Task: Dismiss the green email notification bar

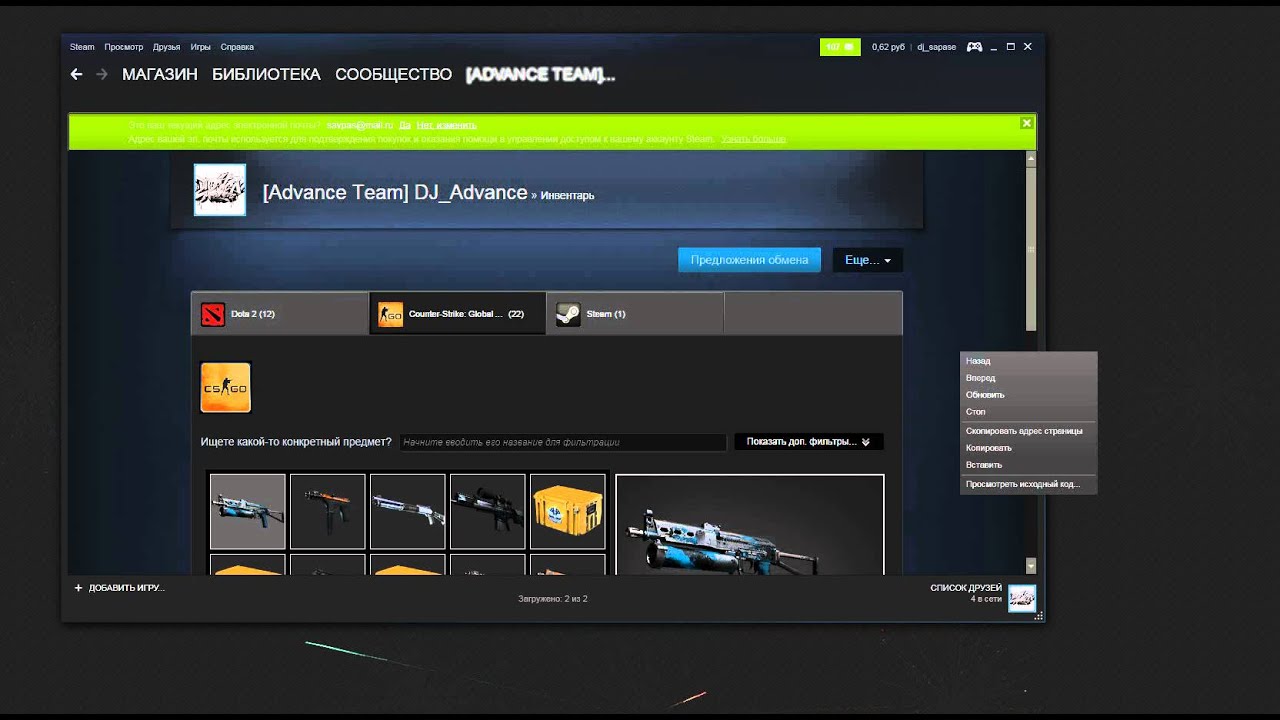Action: 1026,123
